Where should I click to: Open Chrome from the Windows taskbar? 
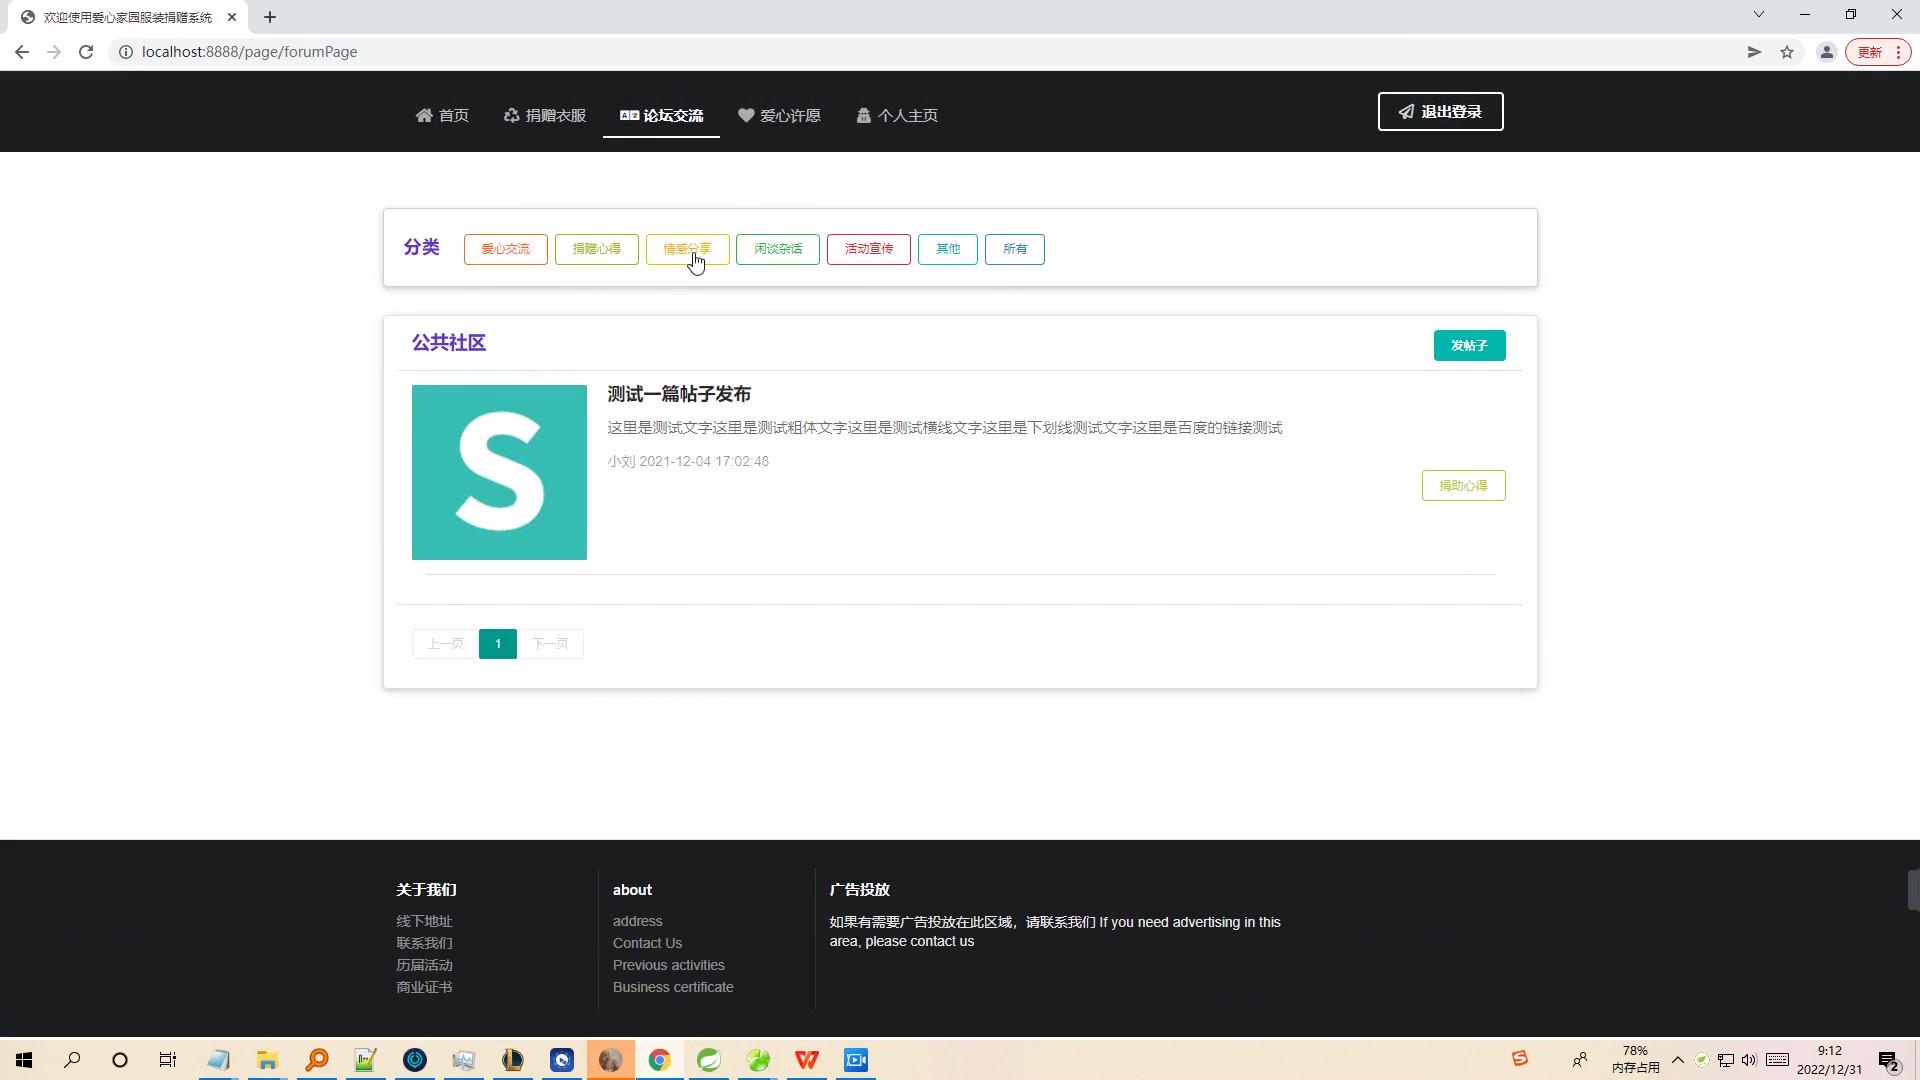(x=659, y=1060)
